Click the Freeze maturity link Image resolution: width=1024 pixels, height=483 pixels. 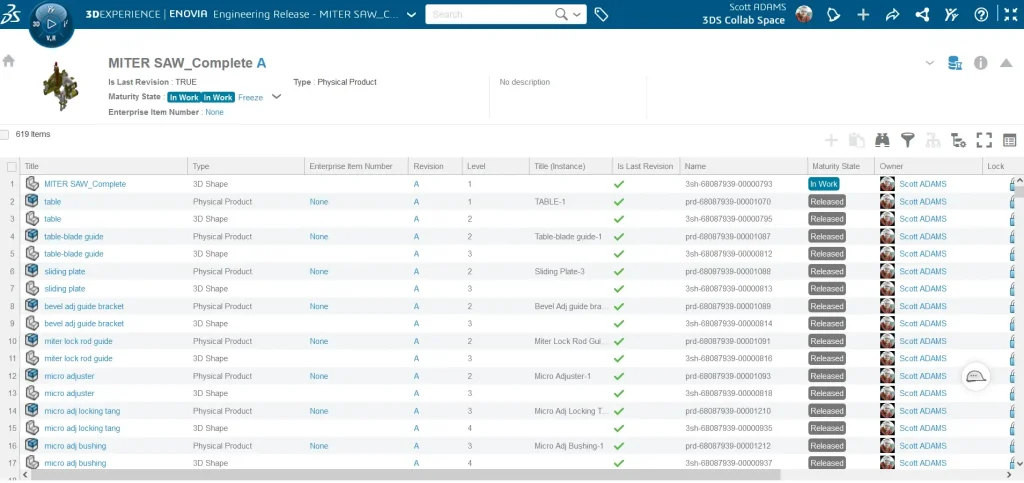click(x=250, y=98)
